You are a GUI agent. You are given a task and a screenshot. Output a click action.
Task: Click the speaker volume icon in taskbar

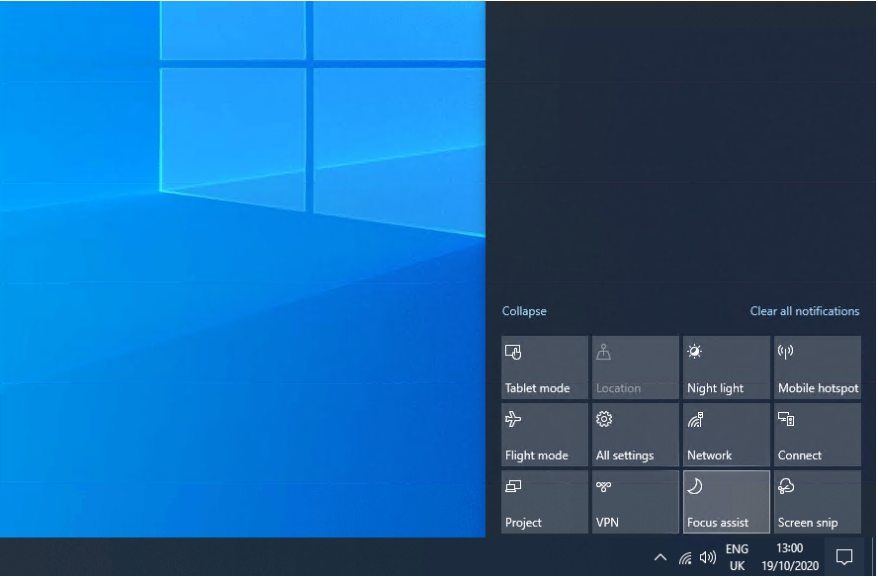708,557
